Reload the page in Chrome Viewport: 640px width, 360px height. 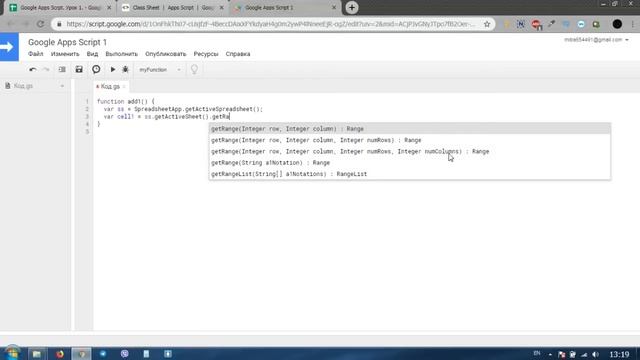point(40,24)
